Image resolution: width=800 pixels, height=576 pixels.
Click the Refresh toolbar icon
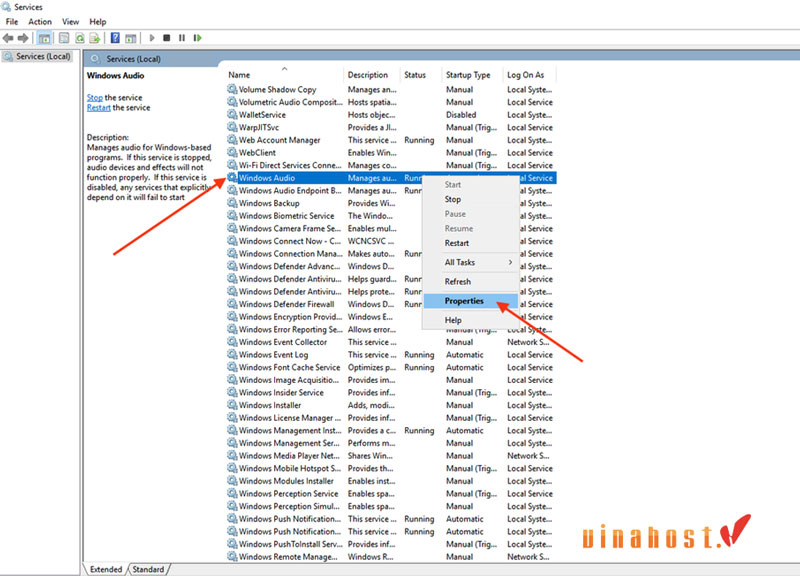[79, 38]
